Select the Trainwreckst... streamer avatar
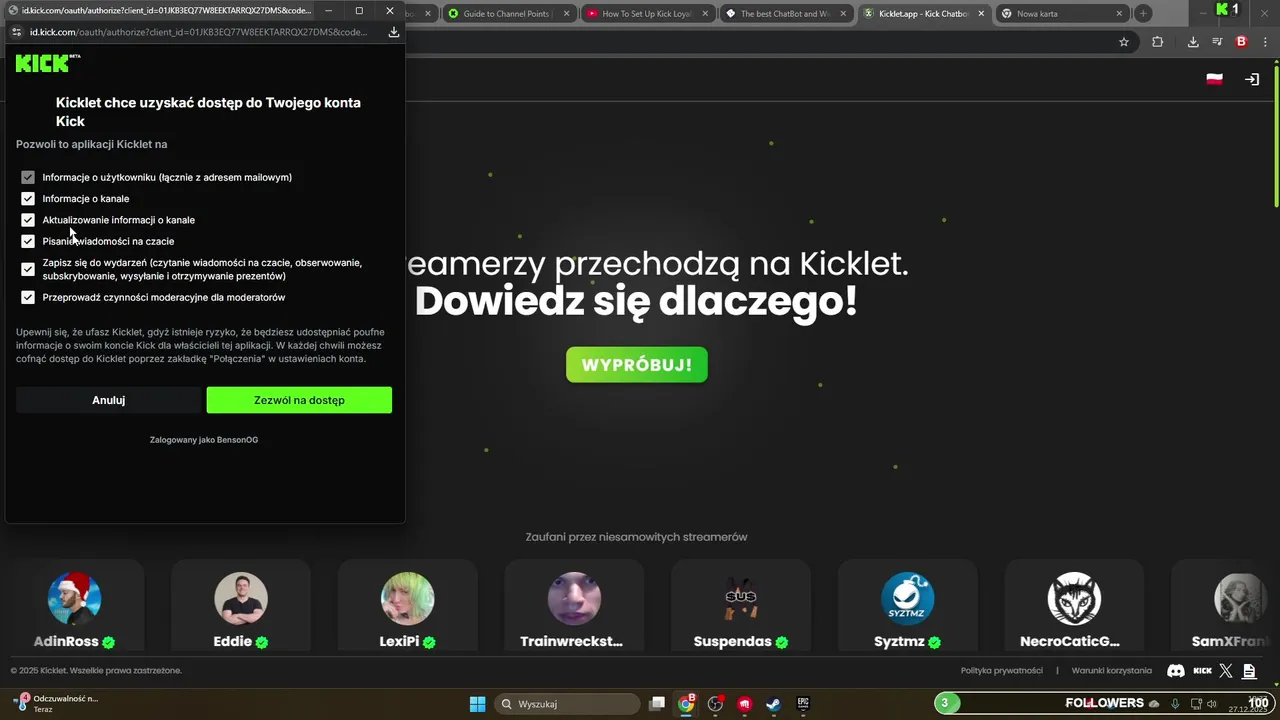Image resolution: width=1280 pixels, height=720 pixels. click(x=574, y=599)
